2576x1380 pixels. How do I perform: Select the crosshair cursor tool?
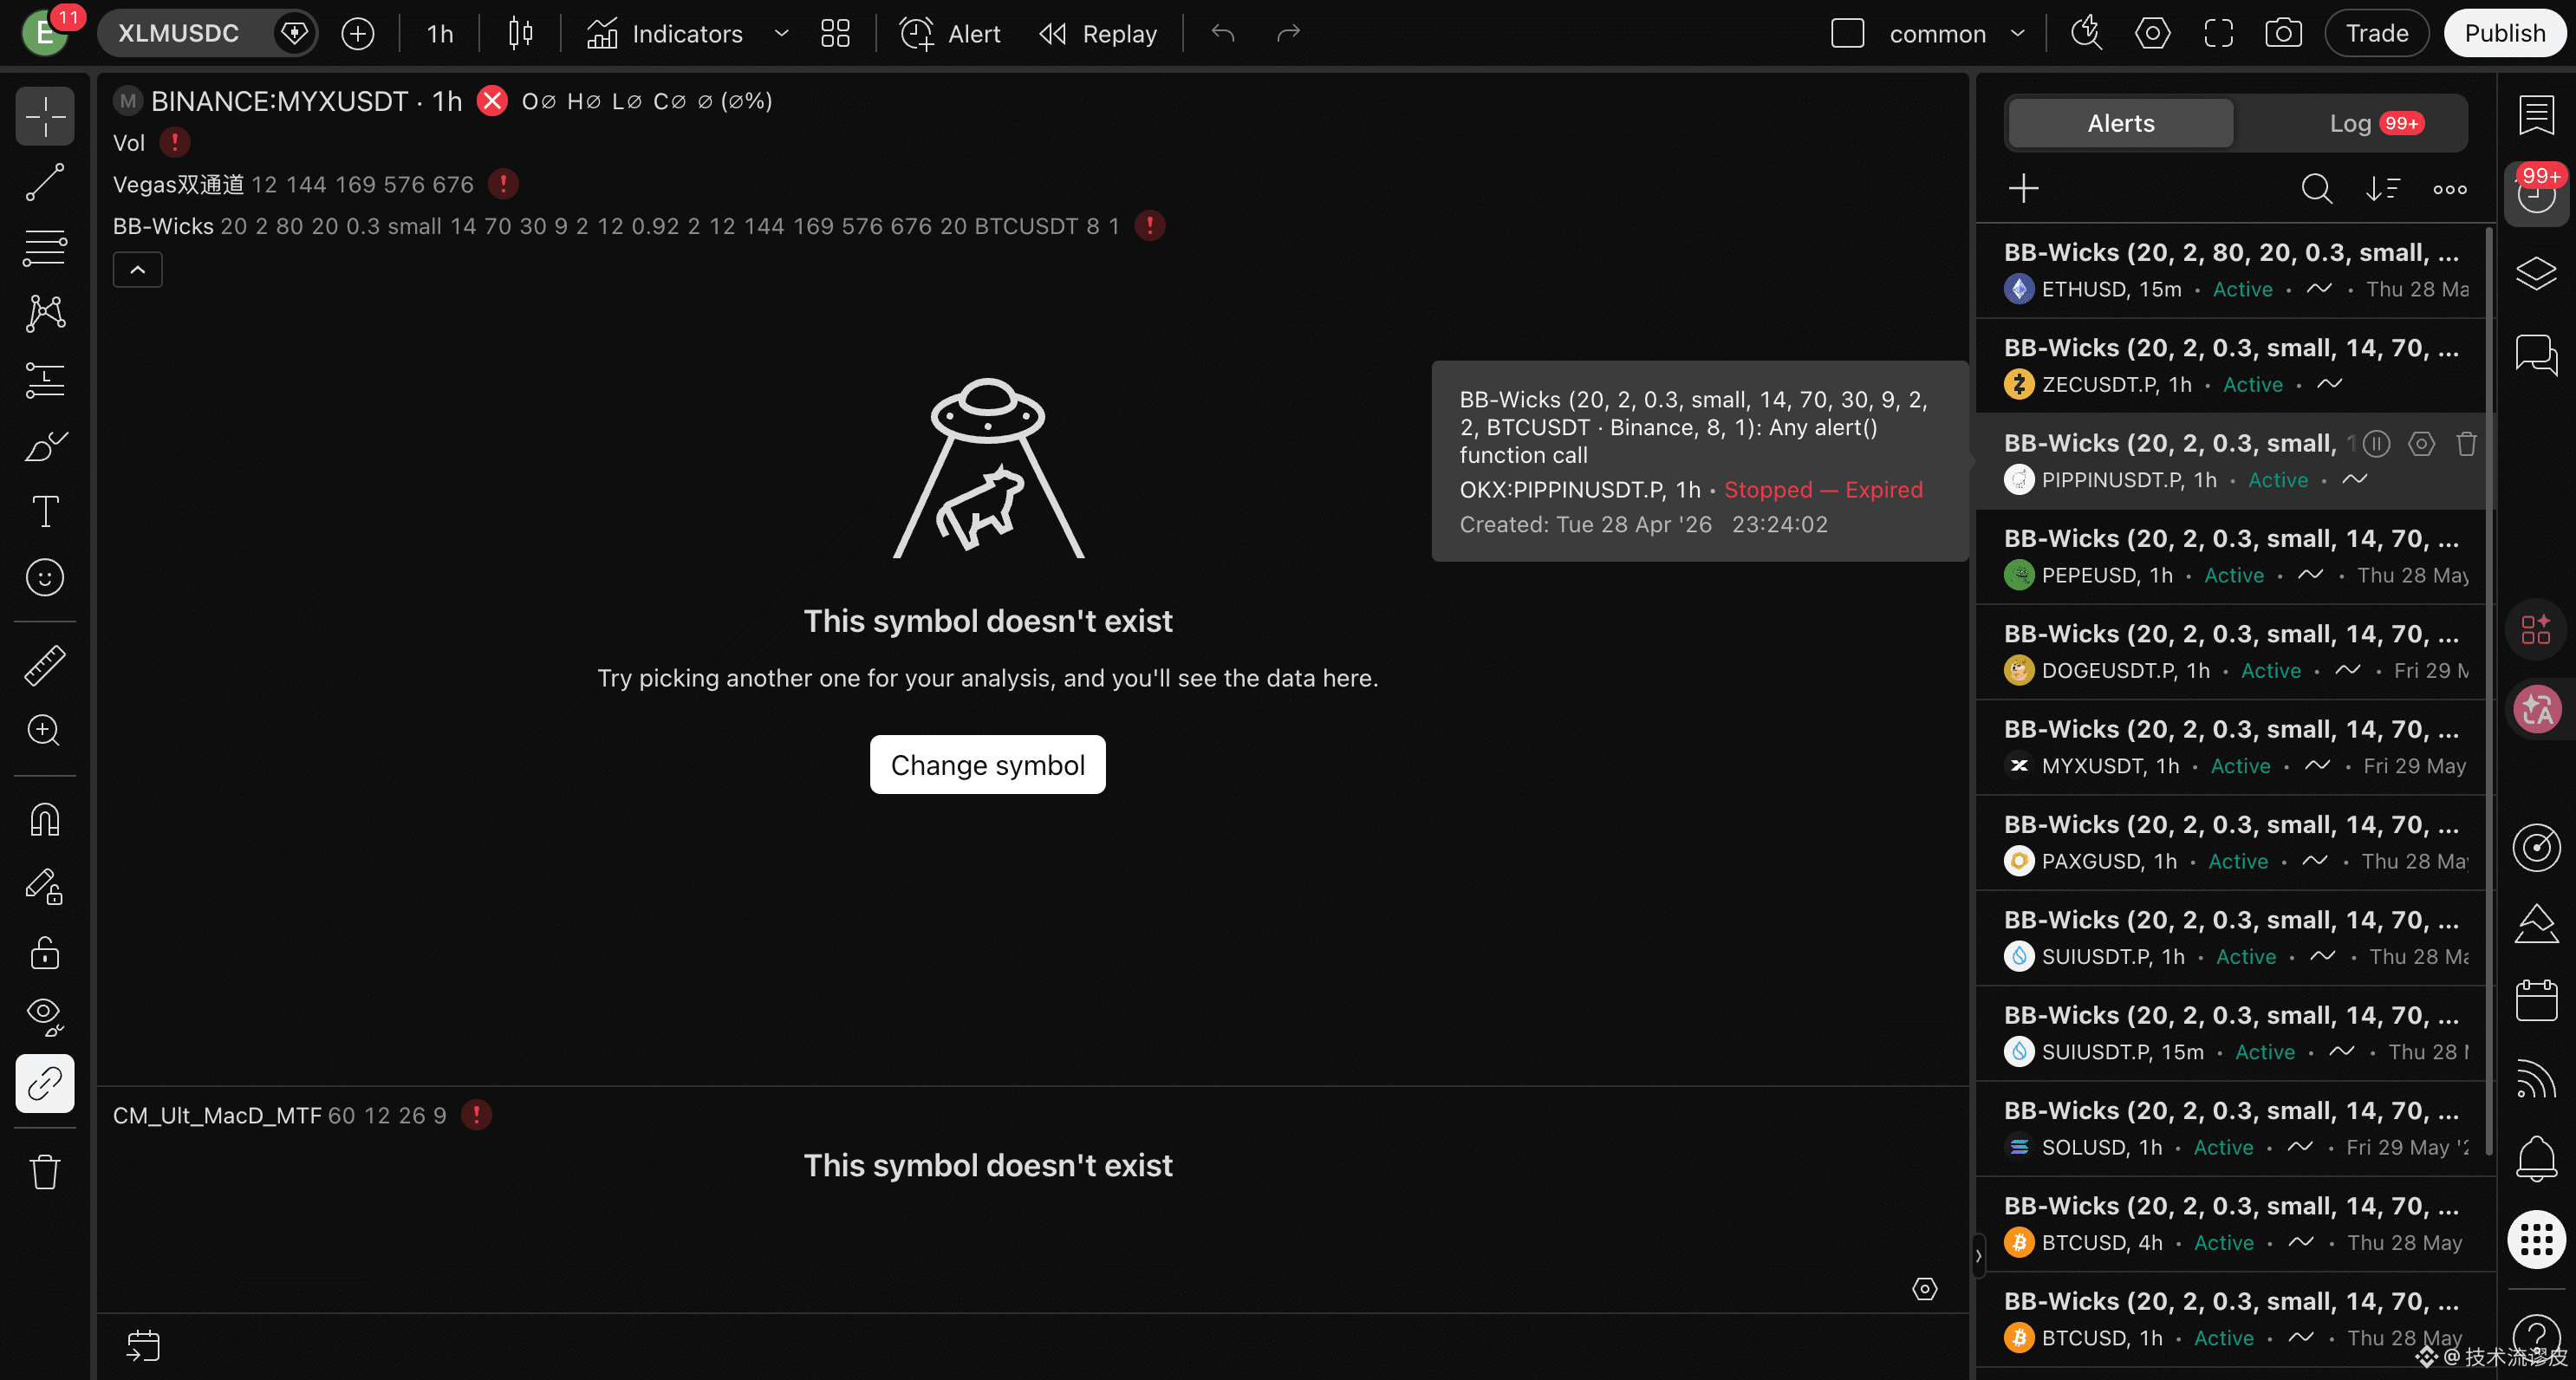click(x=45, y=117)
